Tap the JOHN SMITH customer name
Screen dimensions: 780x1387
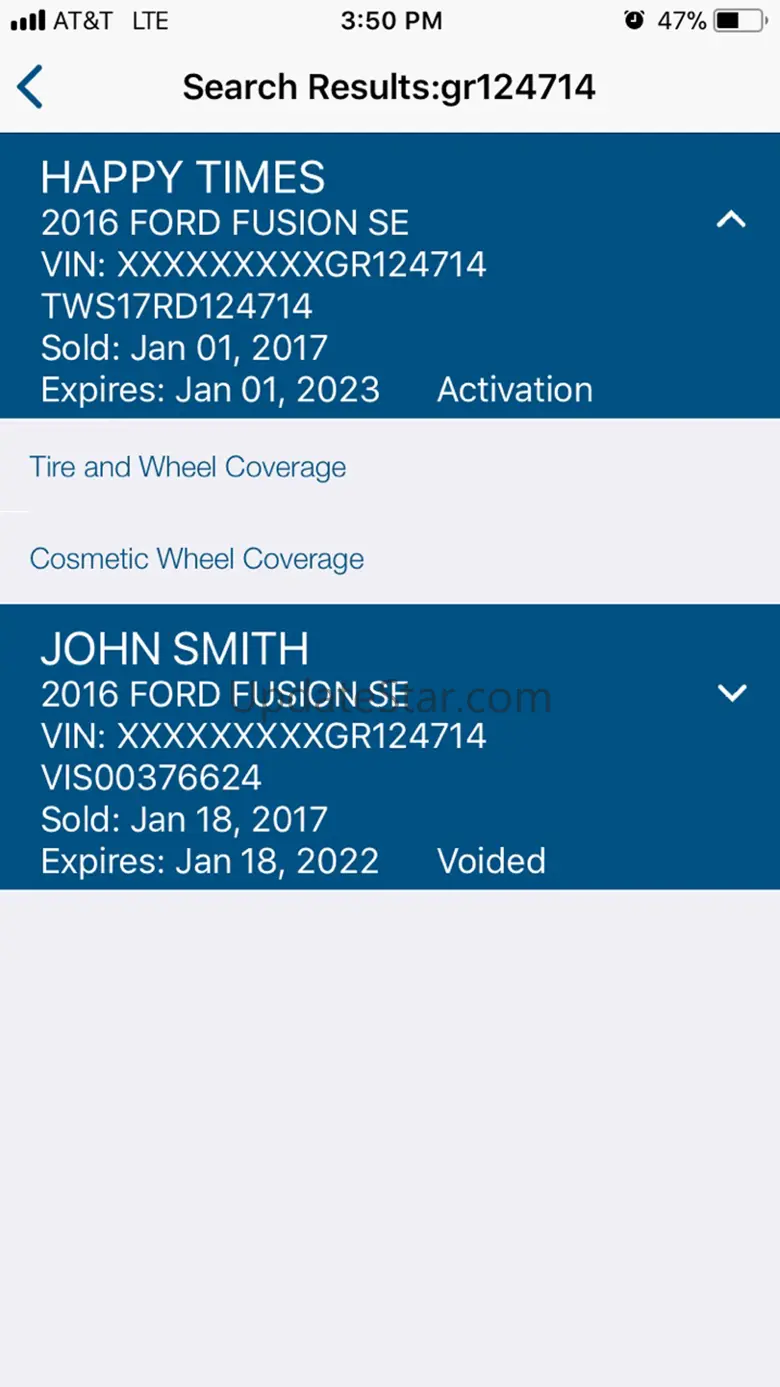(x=175, y=650)
